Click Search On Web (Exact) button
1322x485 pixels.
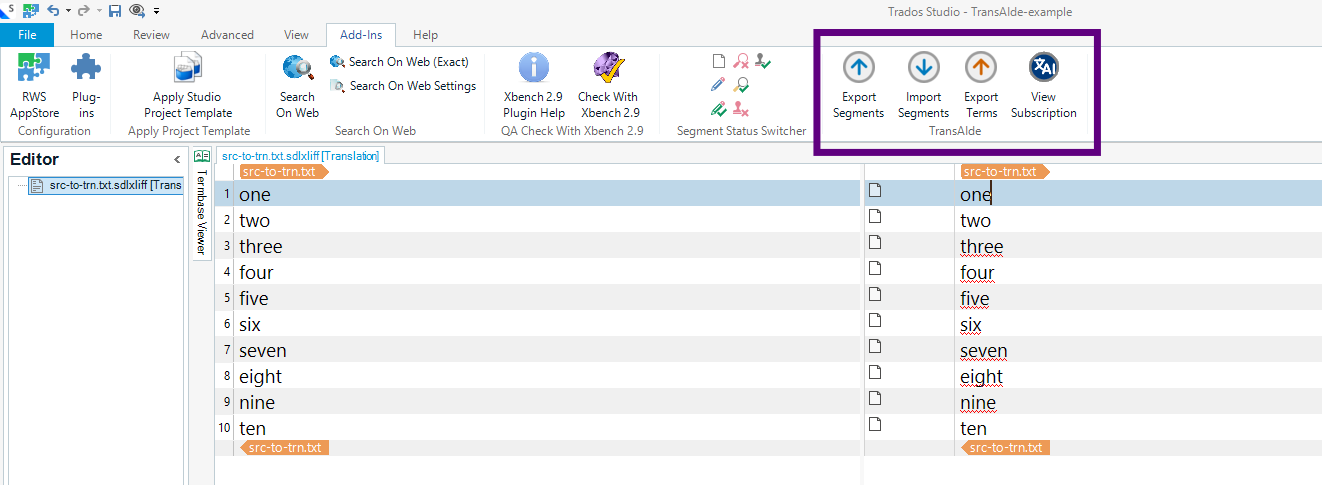399,62
